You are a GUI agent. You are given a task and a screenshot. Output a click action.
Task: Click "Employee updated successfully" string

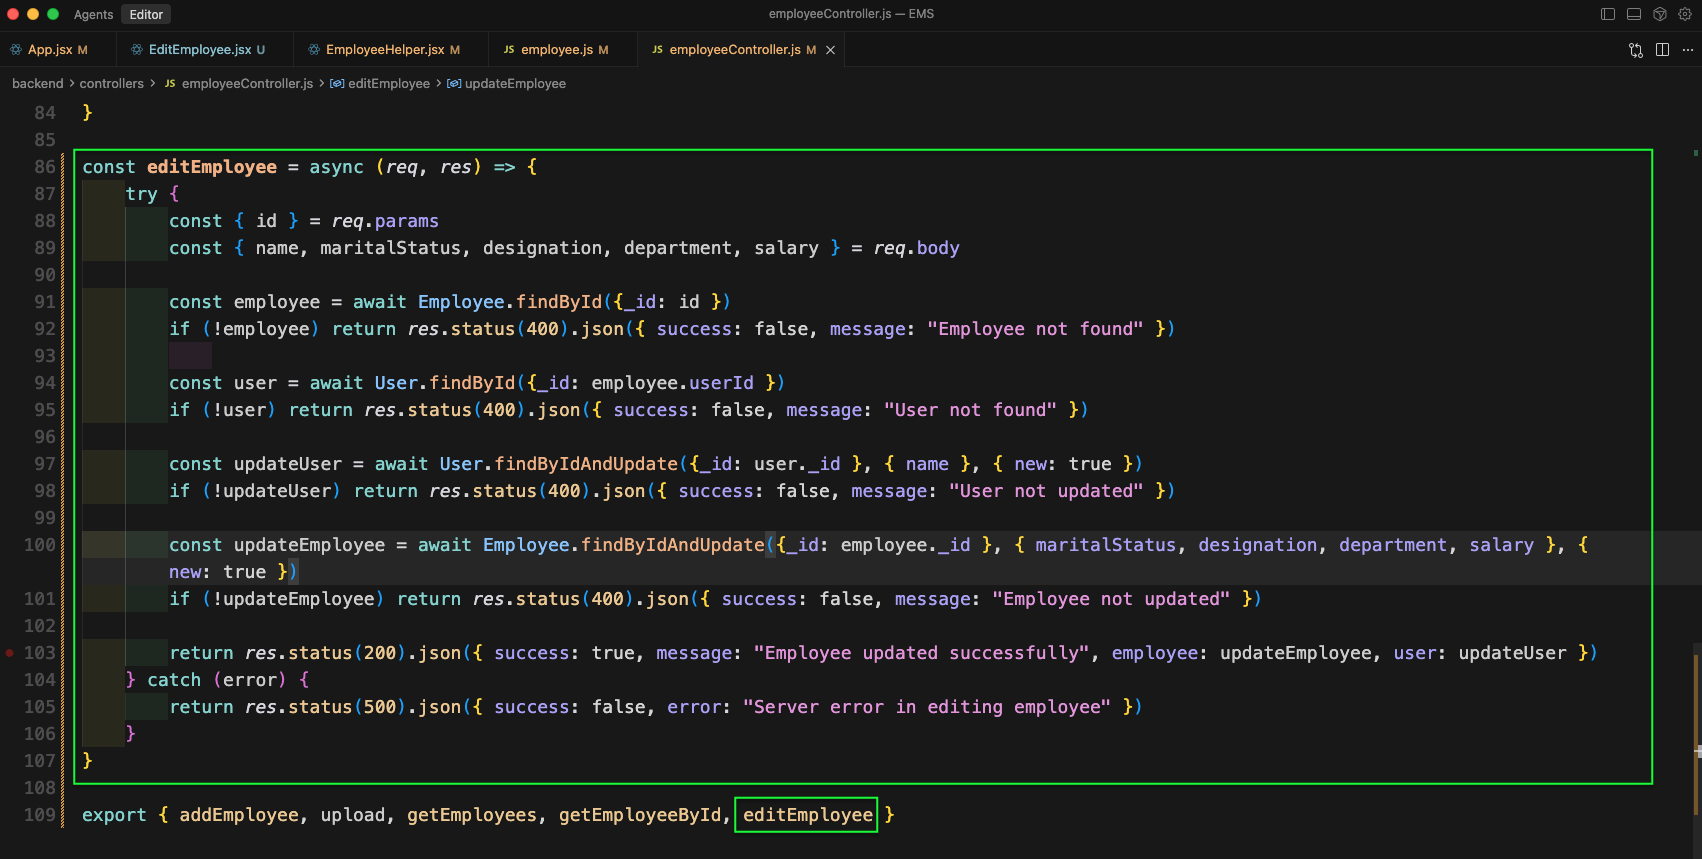pos(921,653)
